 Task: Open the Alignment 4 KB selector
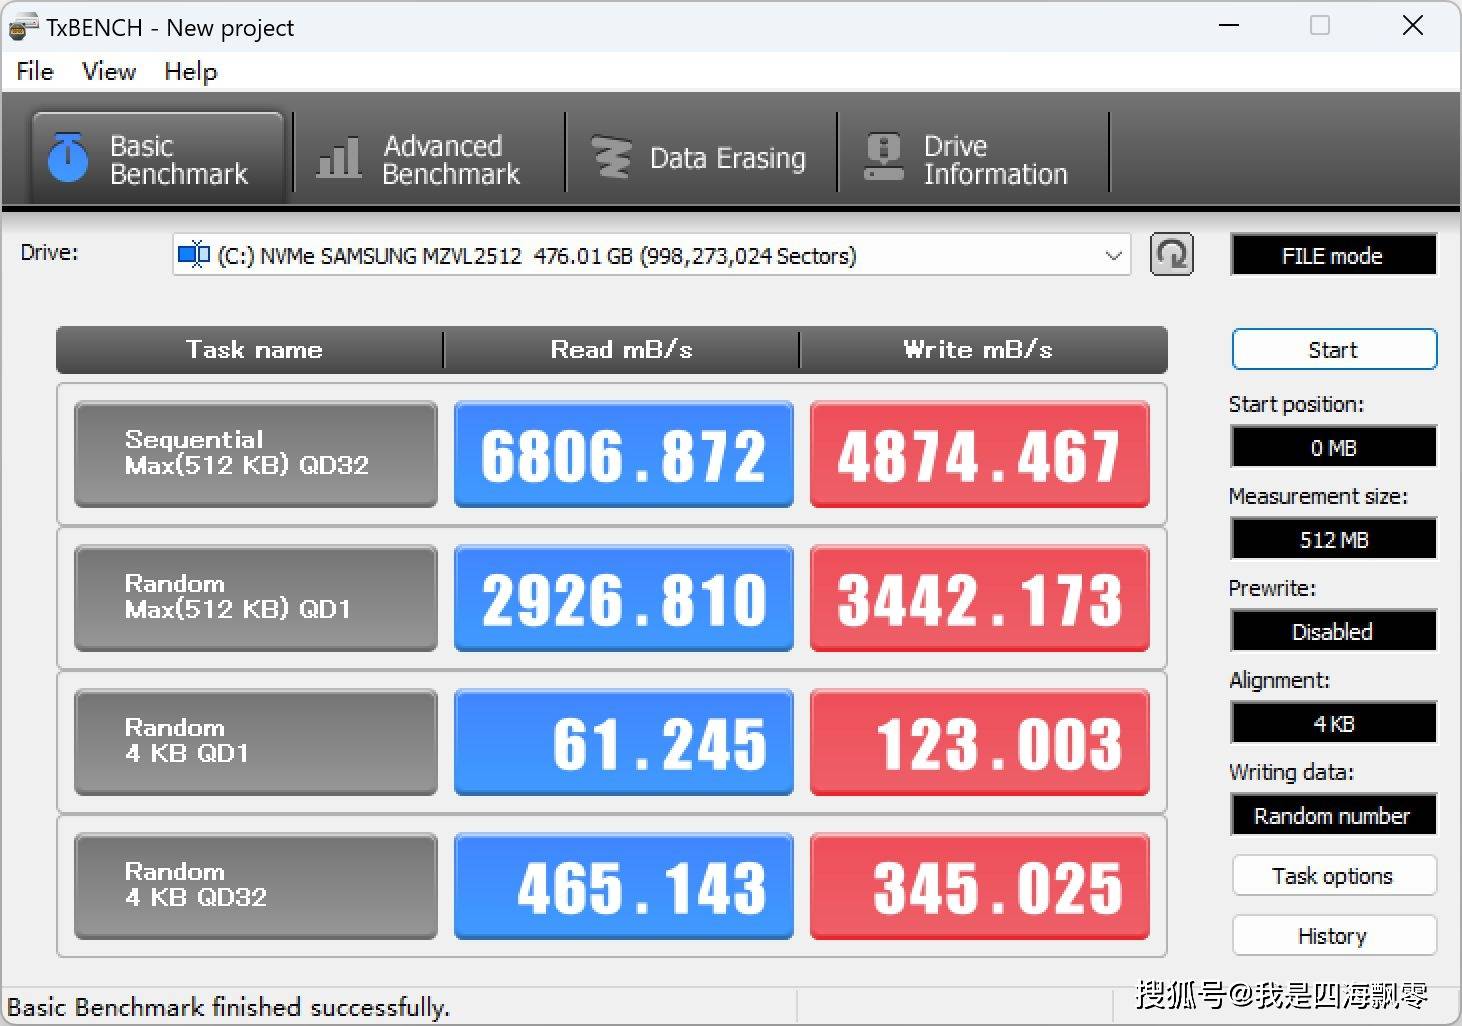point(1333,723)
